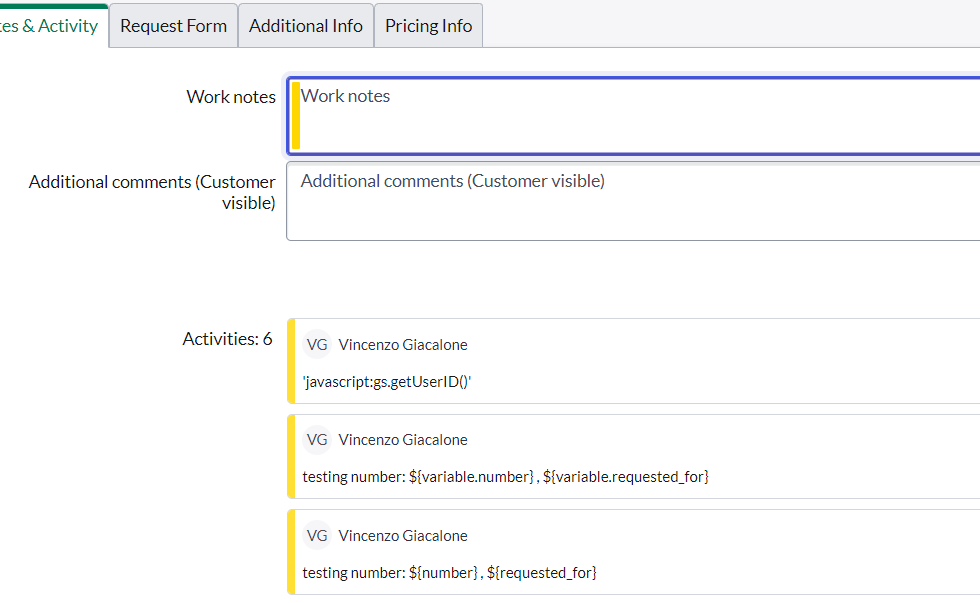Click the Activities: 6 heading

227,338
